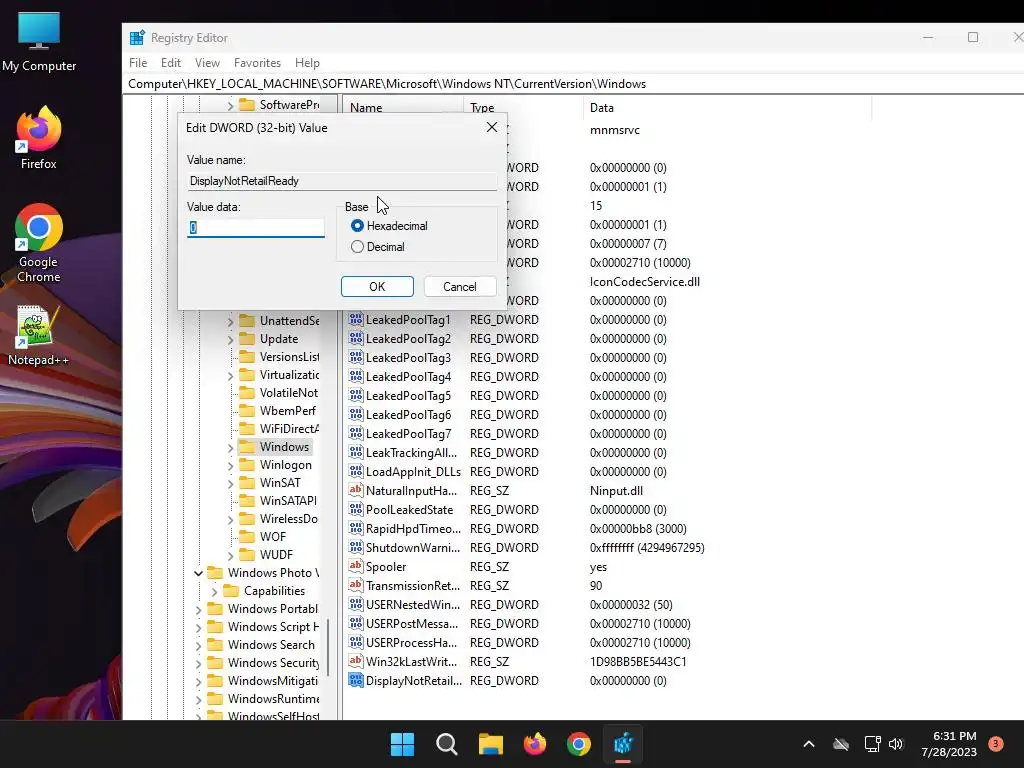Viewport: 1024px width, 768px height.
Task: Click the LeakedPoolTag2 DWORD icon
Action: pyautogui.click(x=355, y=338)
